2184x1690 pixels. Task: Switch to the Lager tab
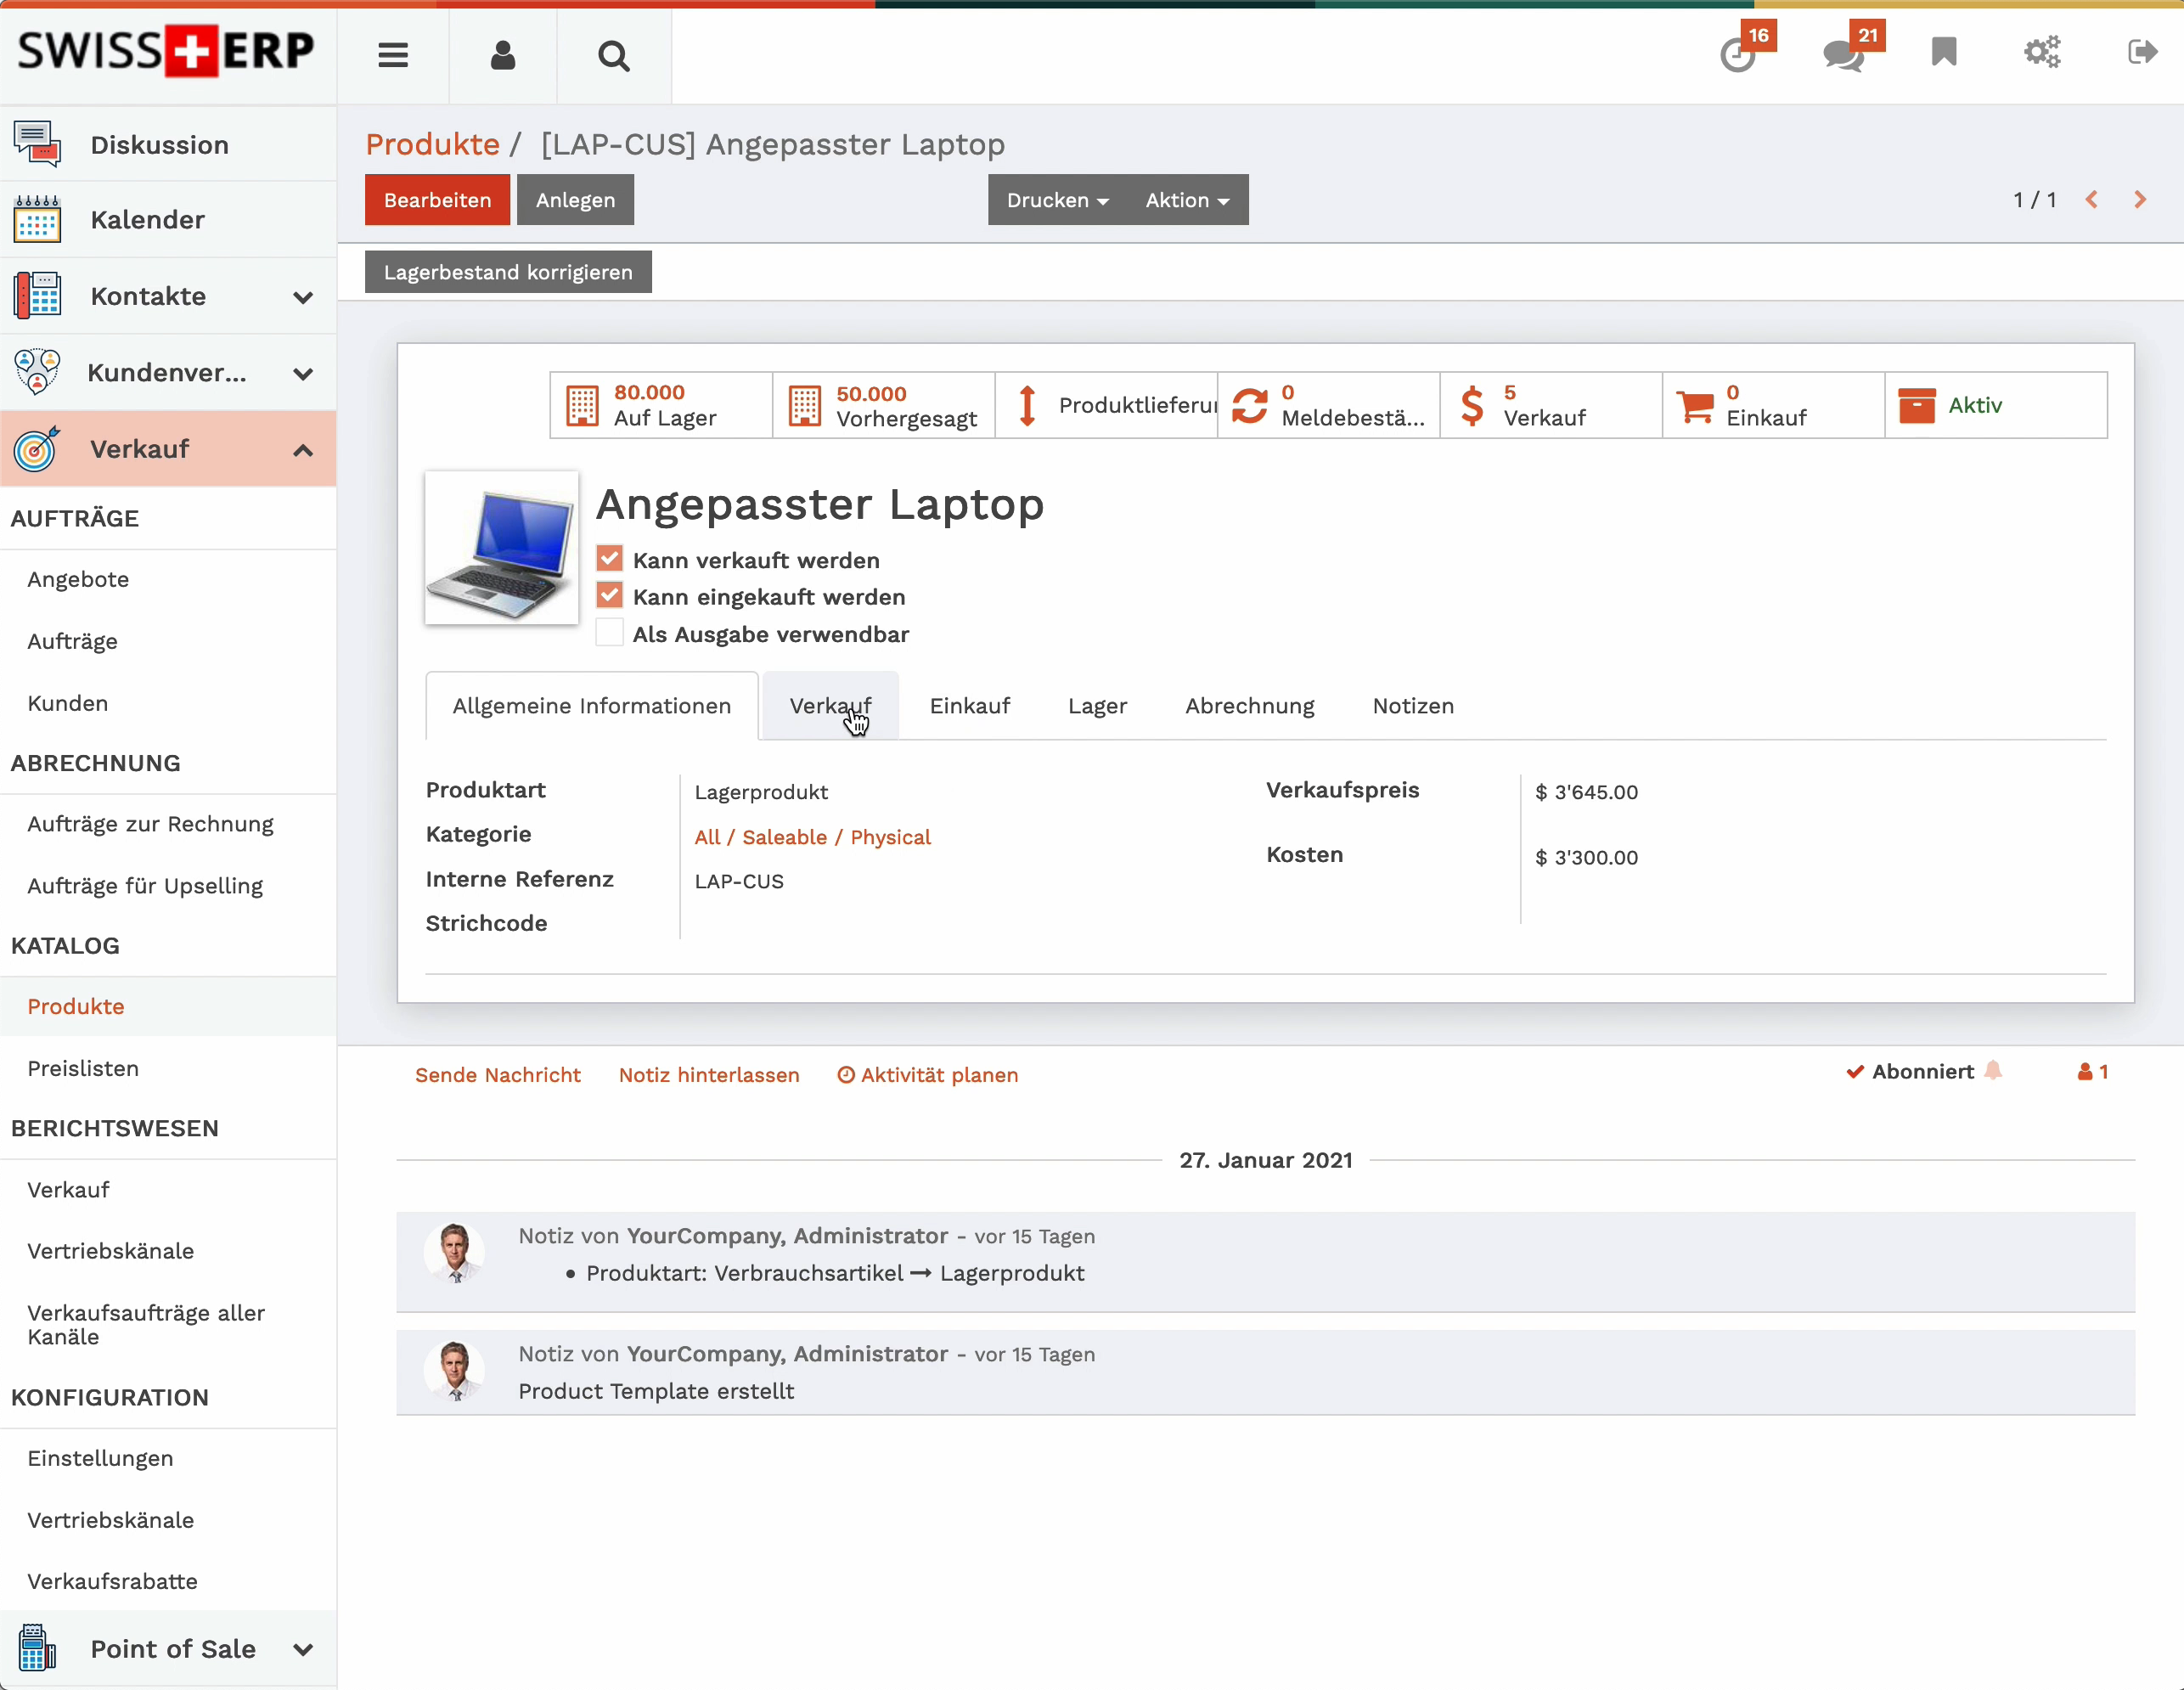point(1097,706)
